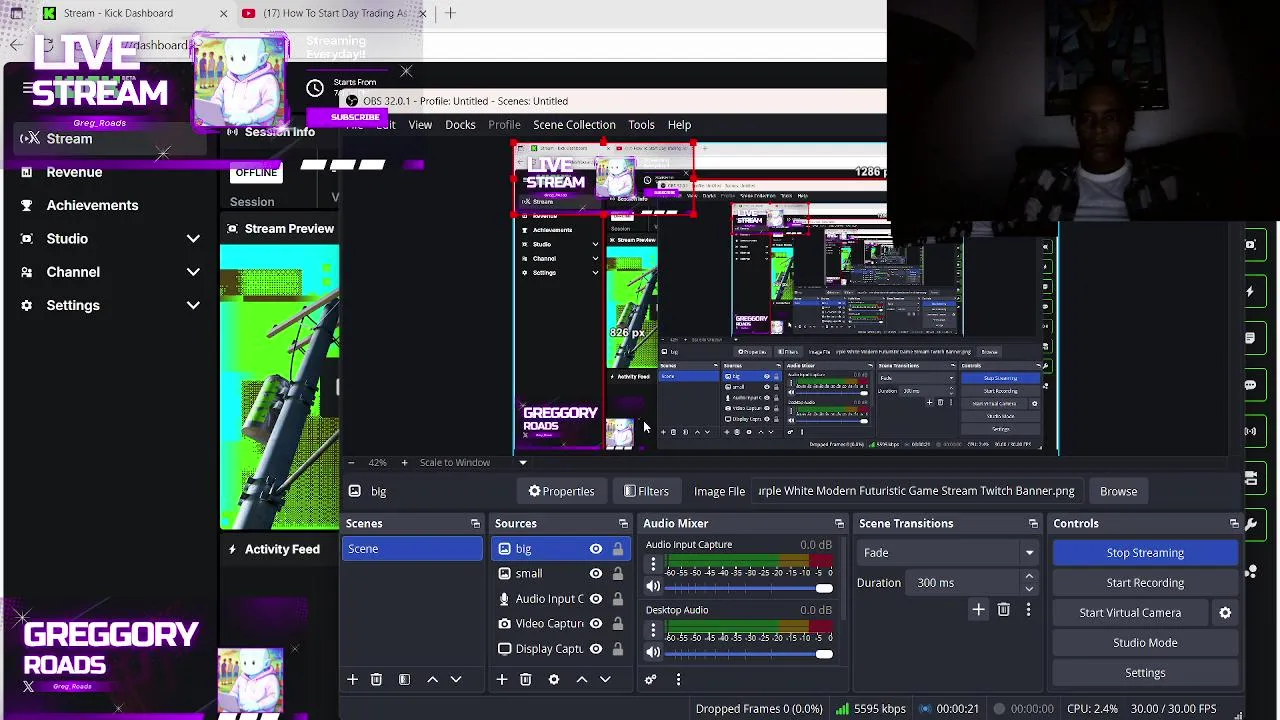The width and height of the screenshot is (1280, 720).
Task: Open Kick dashboard hamburger menu
Action: [28, 88]
